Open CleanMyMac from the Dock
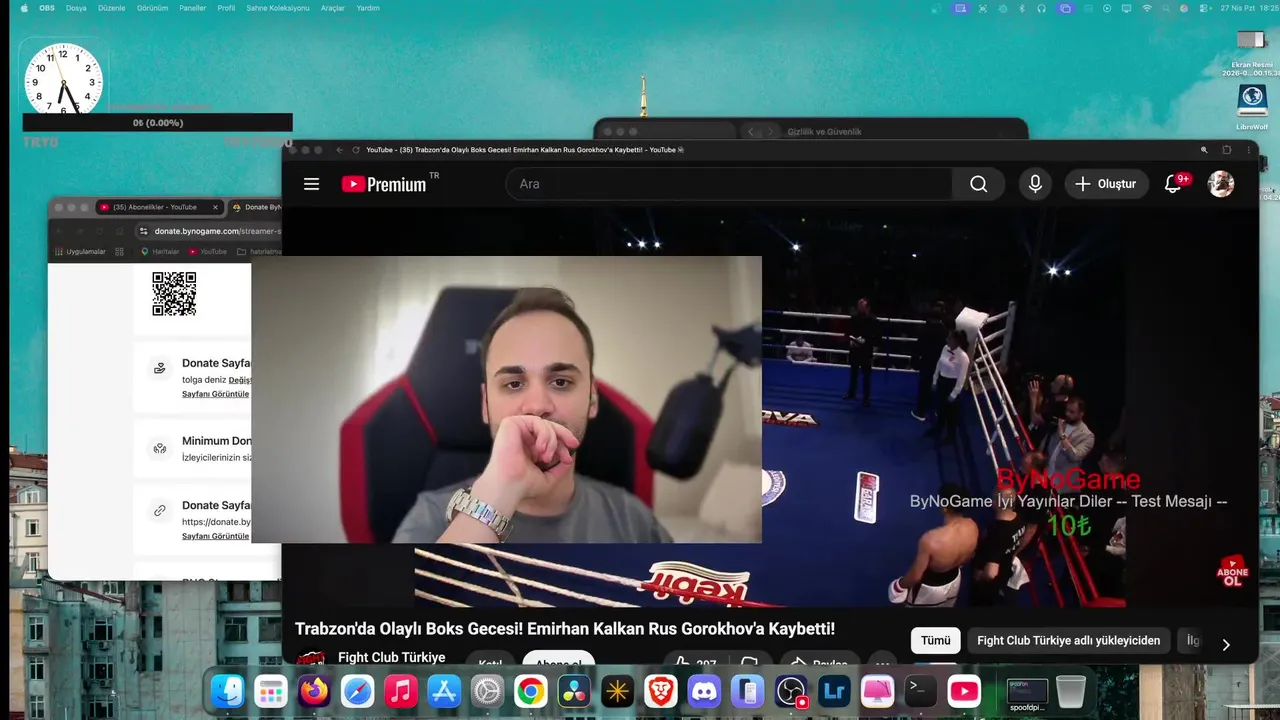 [877, 691]
